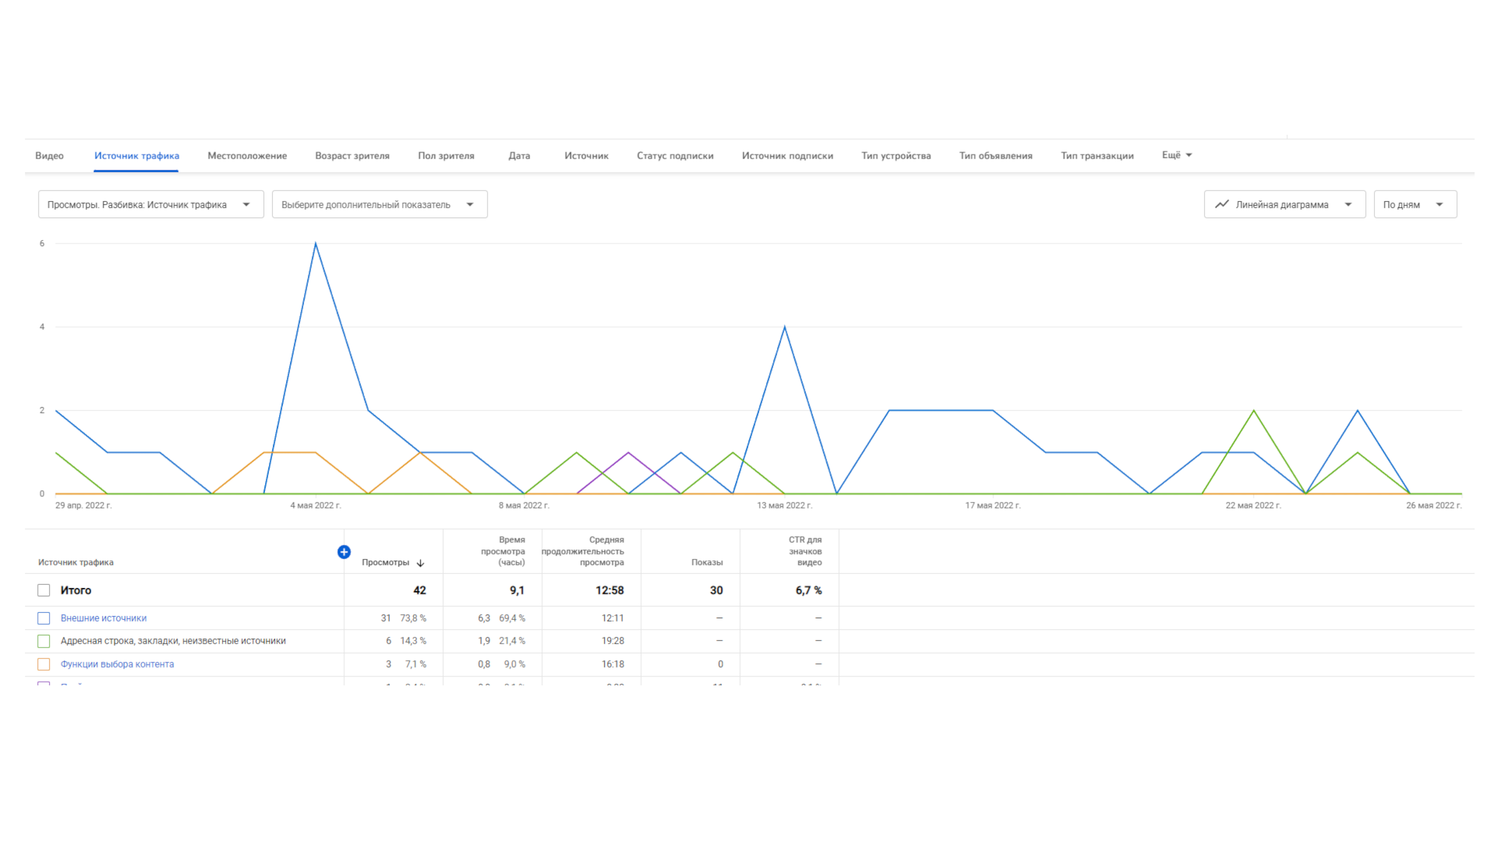The image size is (1500, 844).
Task: Switch to the Видео tab
Action: pos(49,156)
